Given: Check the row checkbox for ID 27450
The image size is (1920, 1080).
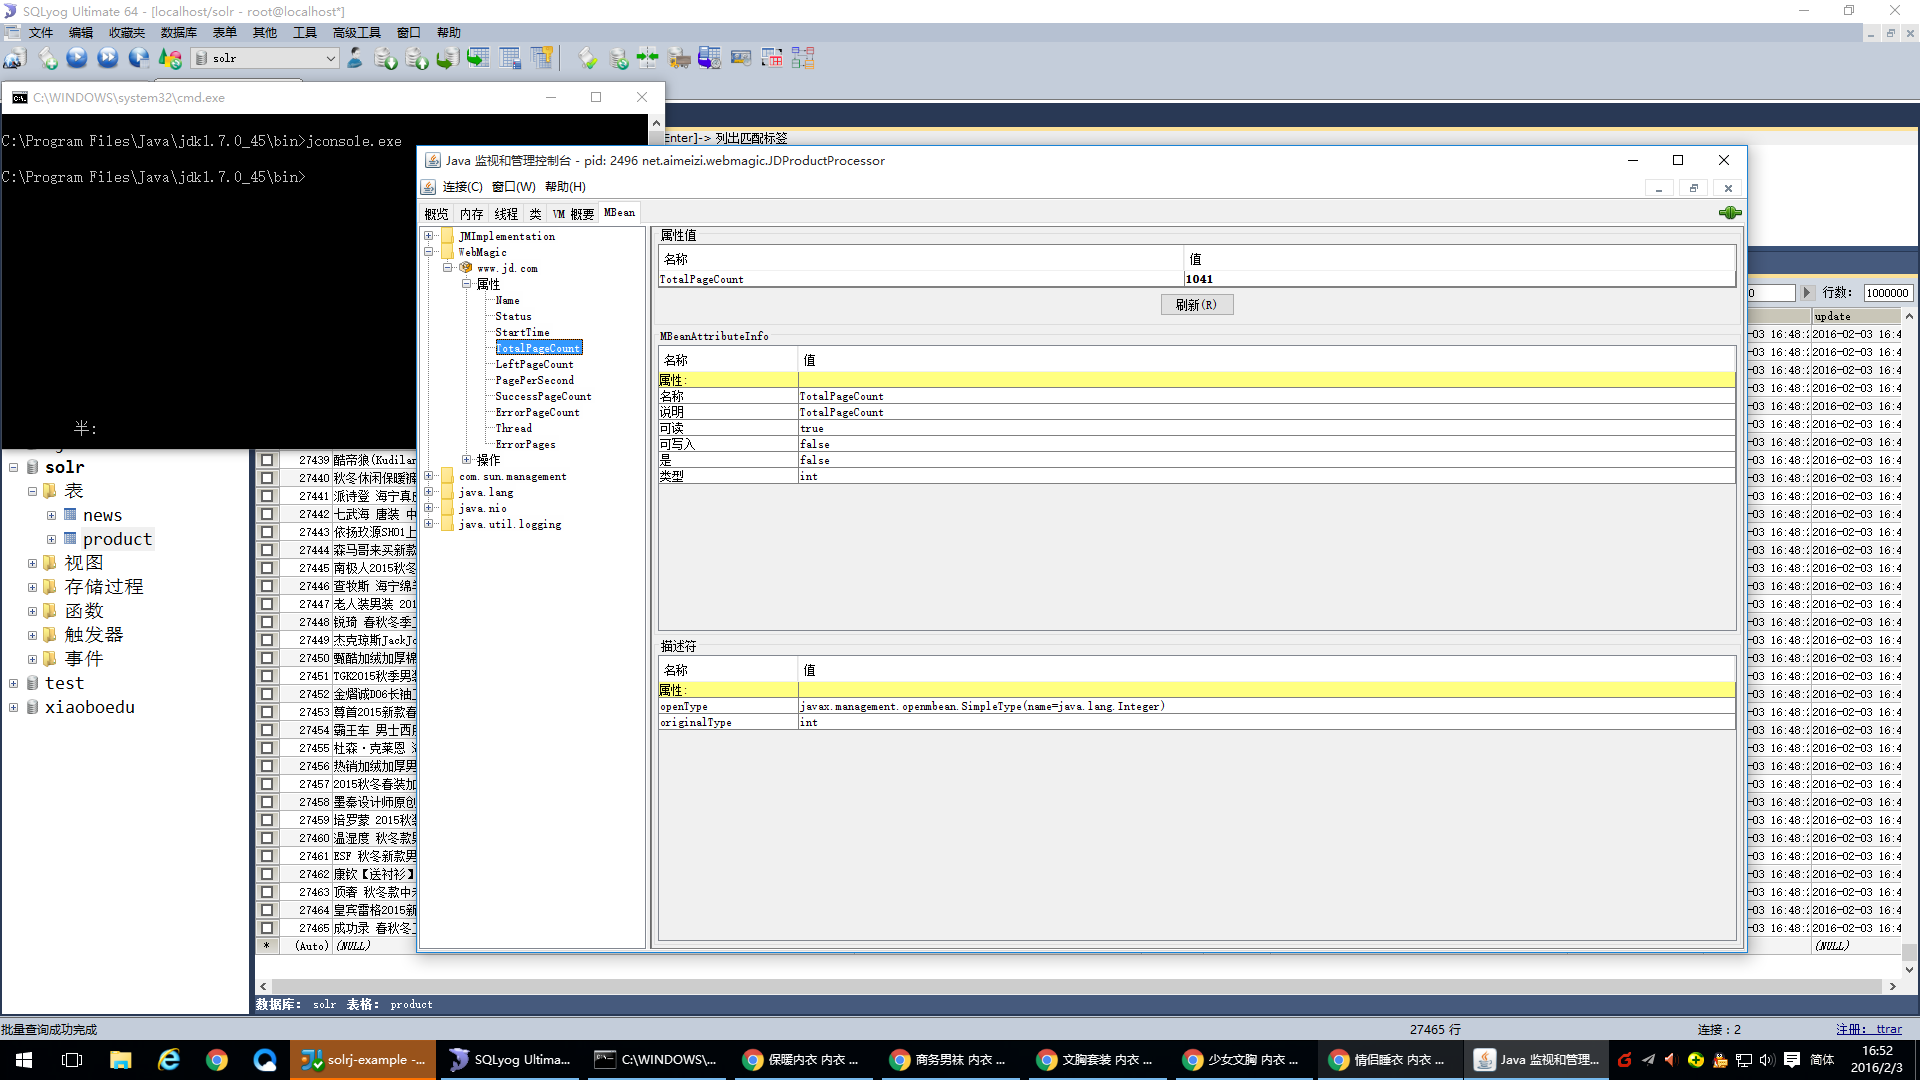Looking at the screenshot, I should pos(267,658).
